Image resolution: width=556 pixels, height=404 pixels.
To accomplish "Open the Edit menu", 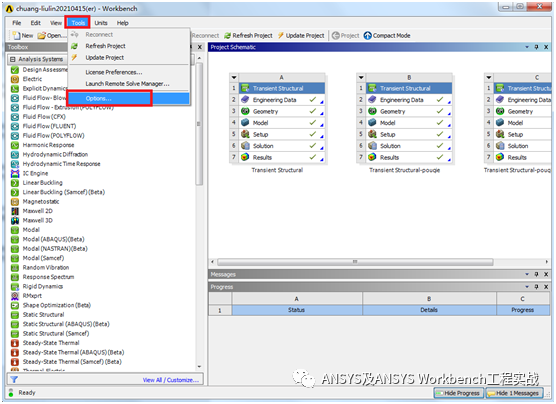I will point(35,23).
